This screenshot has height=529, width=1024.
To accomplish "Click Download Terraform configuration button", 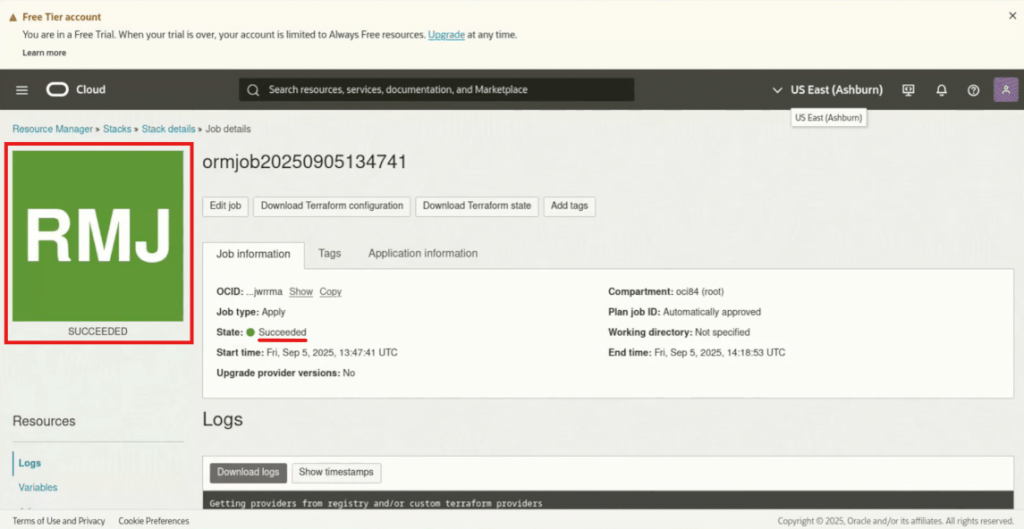I will tap(332, 206).
